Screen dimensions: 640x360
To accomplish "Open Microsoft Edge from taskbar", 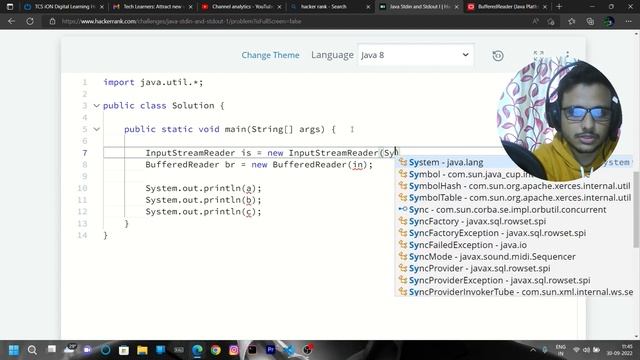I will pos(197,350).
